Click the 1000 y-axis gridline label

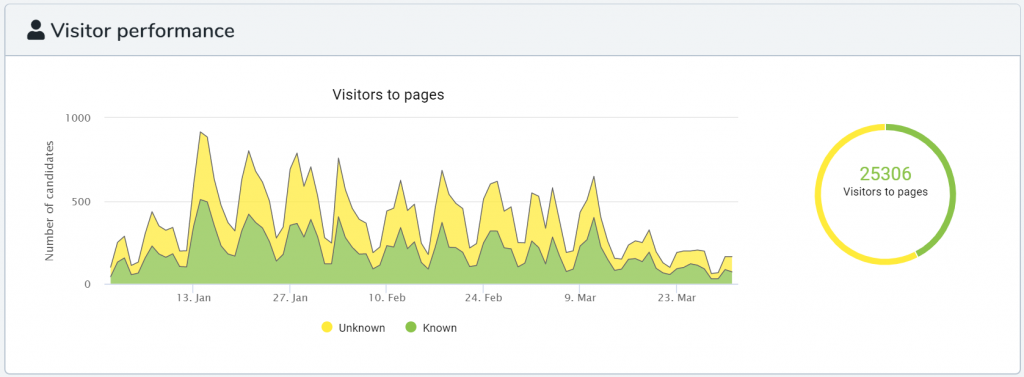(78, 118)
